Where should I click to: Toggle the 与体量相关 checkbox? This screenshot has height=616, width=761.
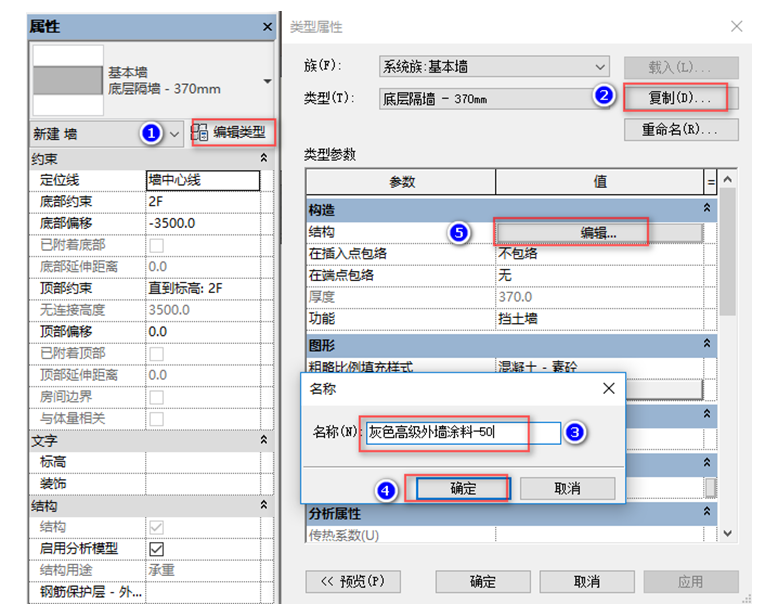pos(156,419)
